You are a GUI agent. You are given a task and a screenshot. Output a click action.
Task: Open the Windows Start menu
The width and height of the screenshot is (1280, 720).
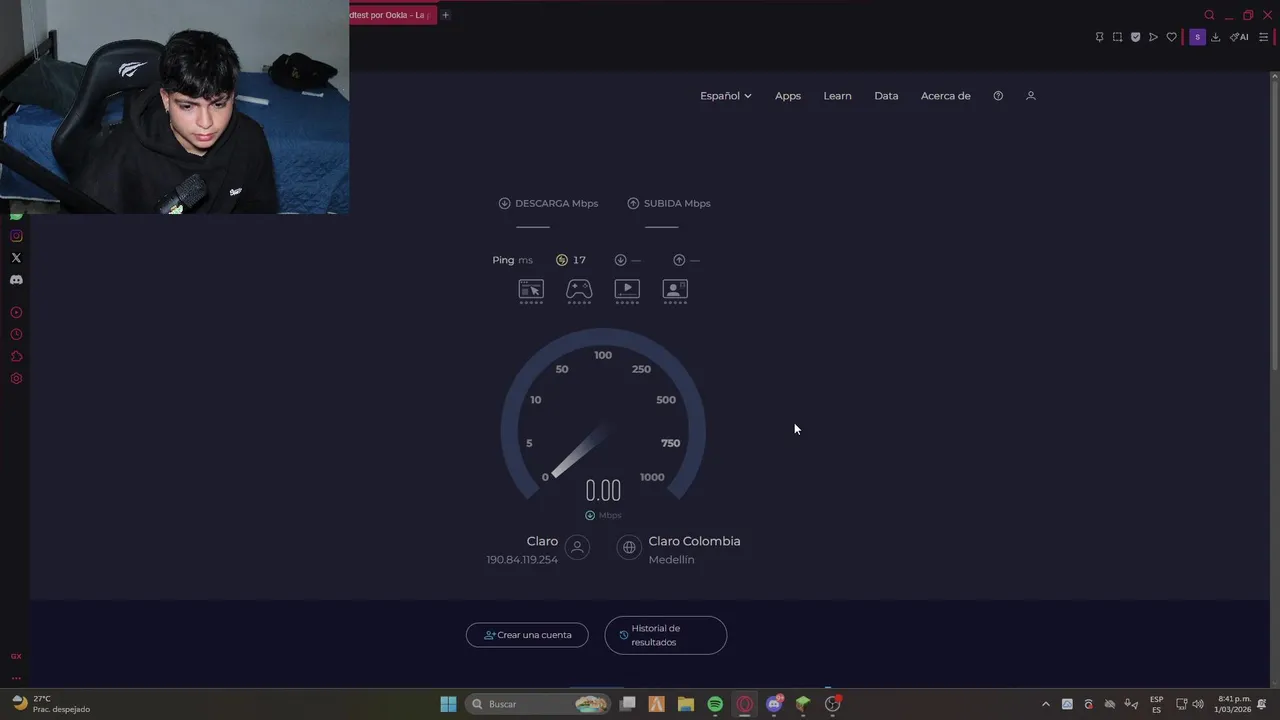(448, 704)
